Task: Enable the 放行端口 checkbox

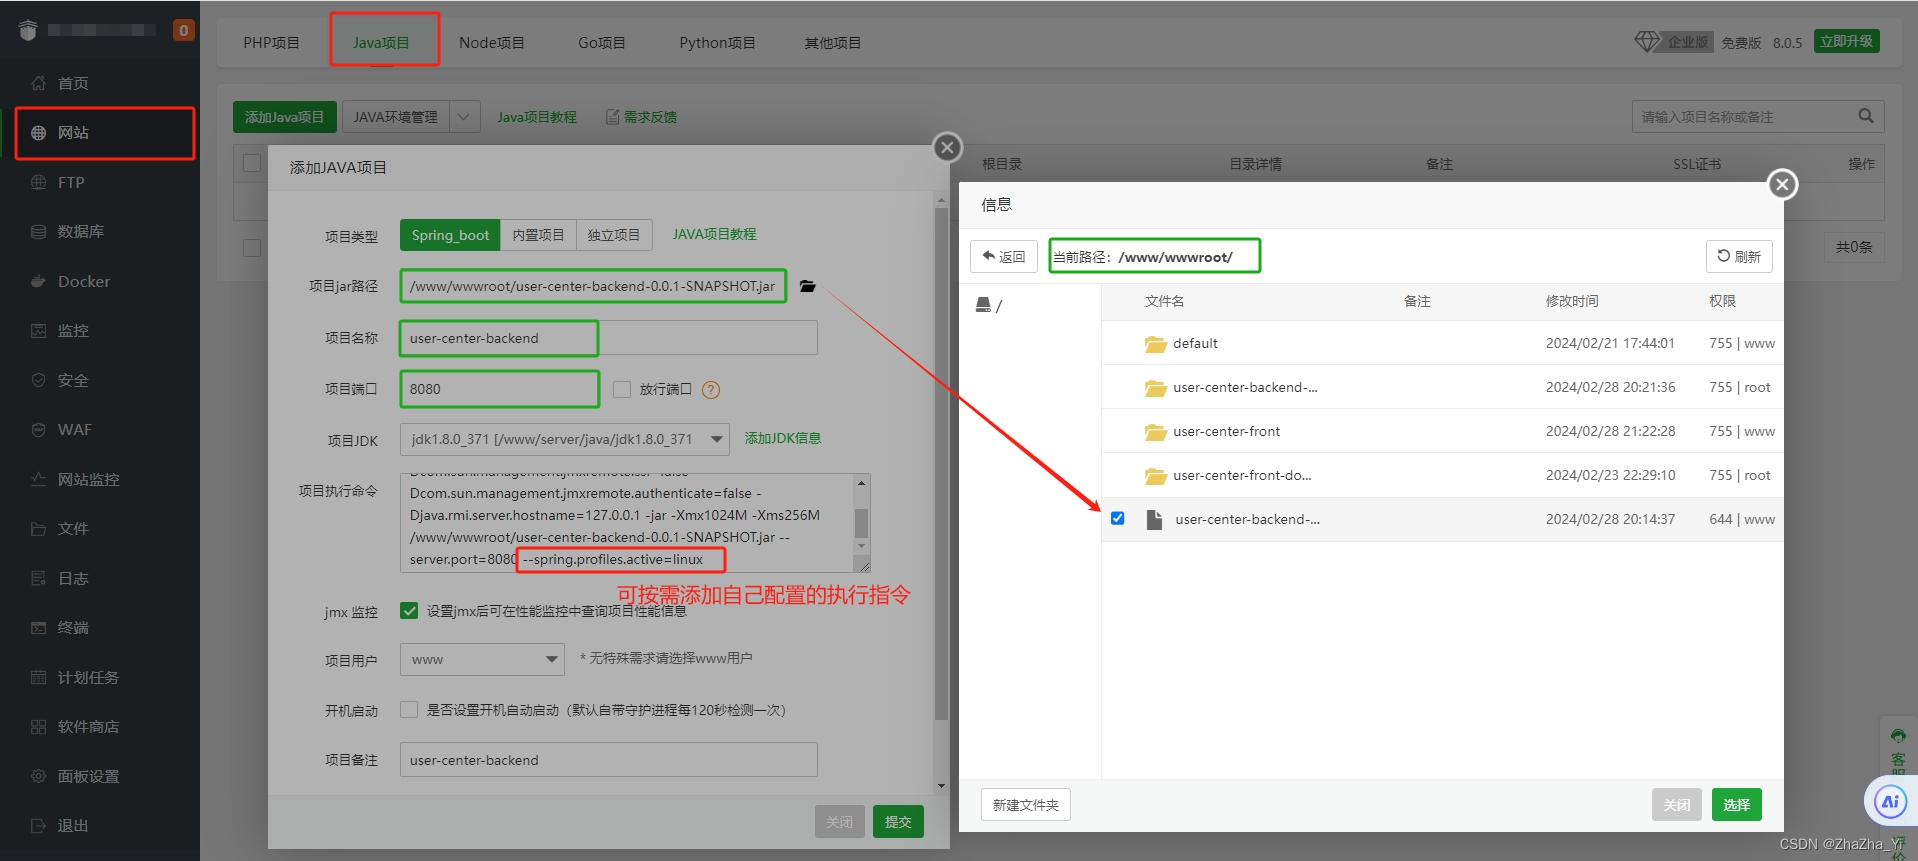Action: point(622,389)
